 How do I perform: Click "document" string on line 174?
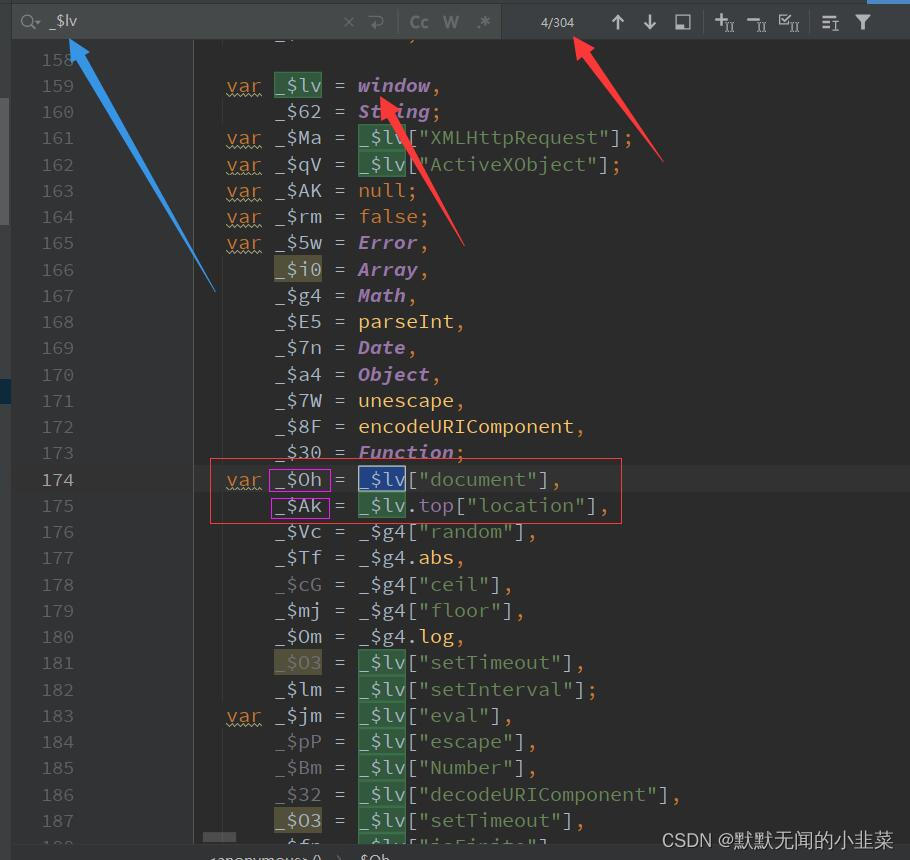(x=478, y=480)
